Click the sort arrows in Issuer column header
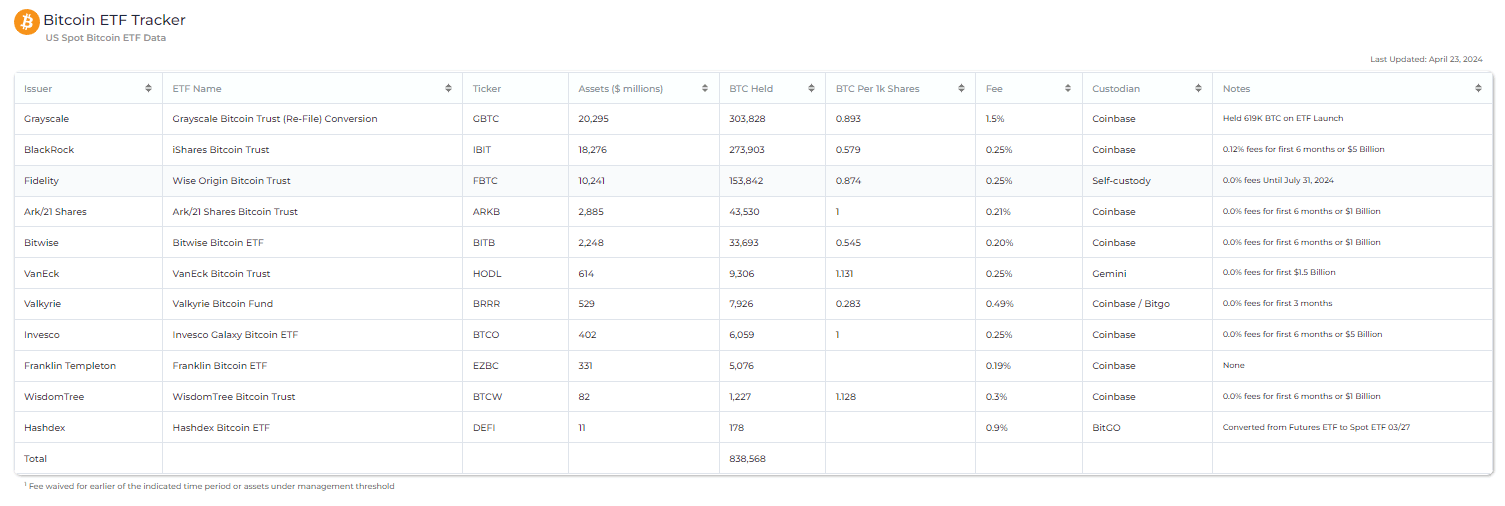 pyautogui.click(x=148, y=89)
